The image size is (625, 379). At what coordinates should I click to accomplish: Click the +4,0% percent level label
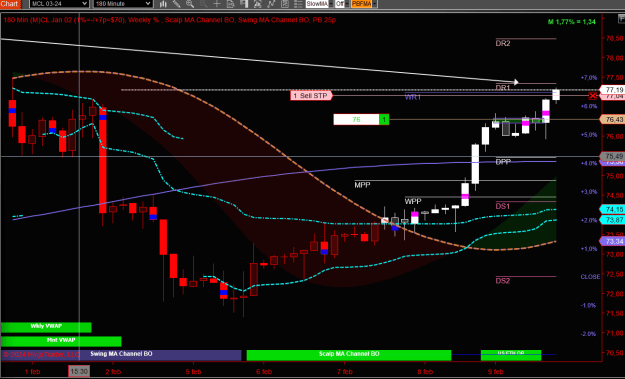click(589, 163)
